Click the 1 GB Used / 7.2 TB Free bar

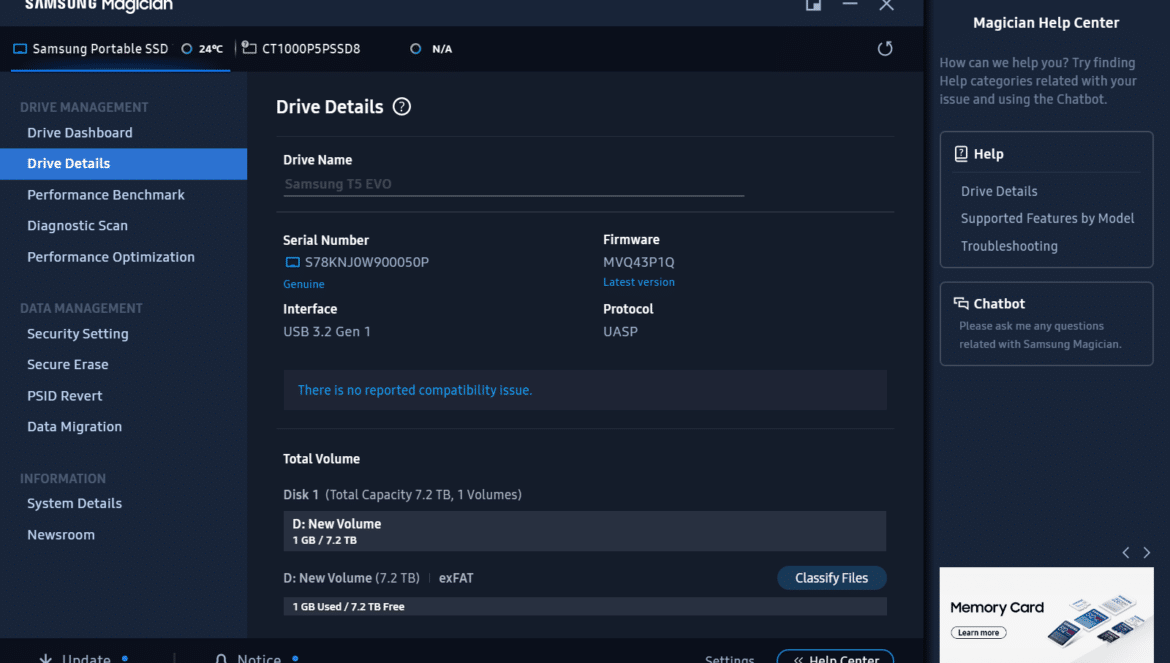[584, 606]
